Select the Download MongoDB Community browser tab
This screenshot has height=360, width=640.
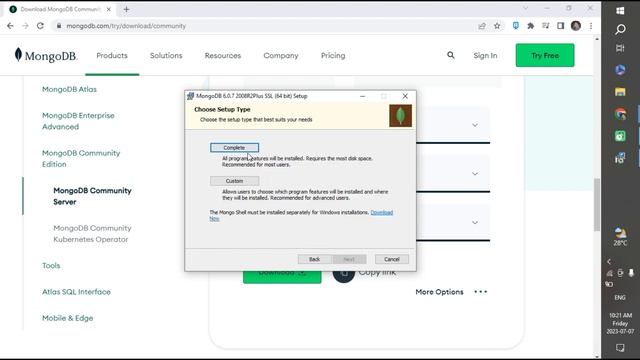click(x=60, y=9)
